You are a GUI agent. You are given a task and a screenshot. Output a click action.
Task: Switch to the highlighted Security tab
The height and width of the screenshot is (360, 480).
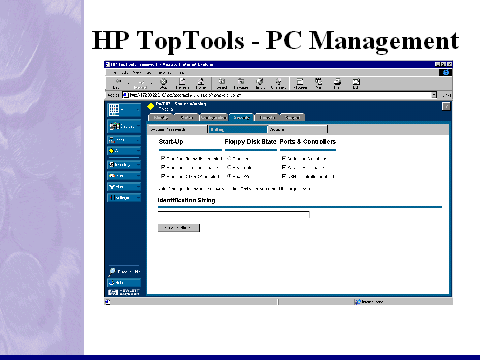242,118
